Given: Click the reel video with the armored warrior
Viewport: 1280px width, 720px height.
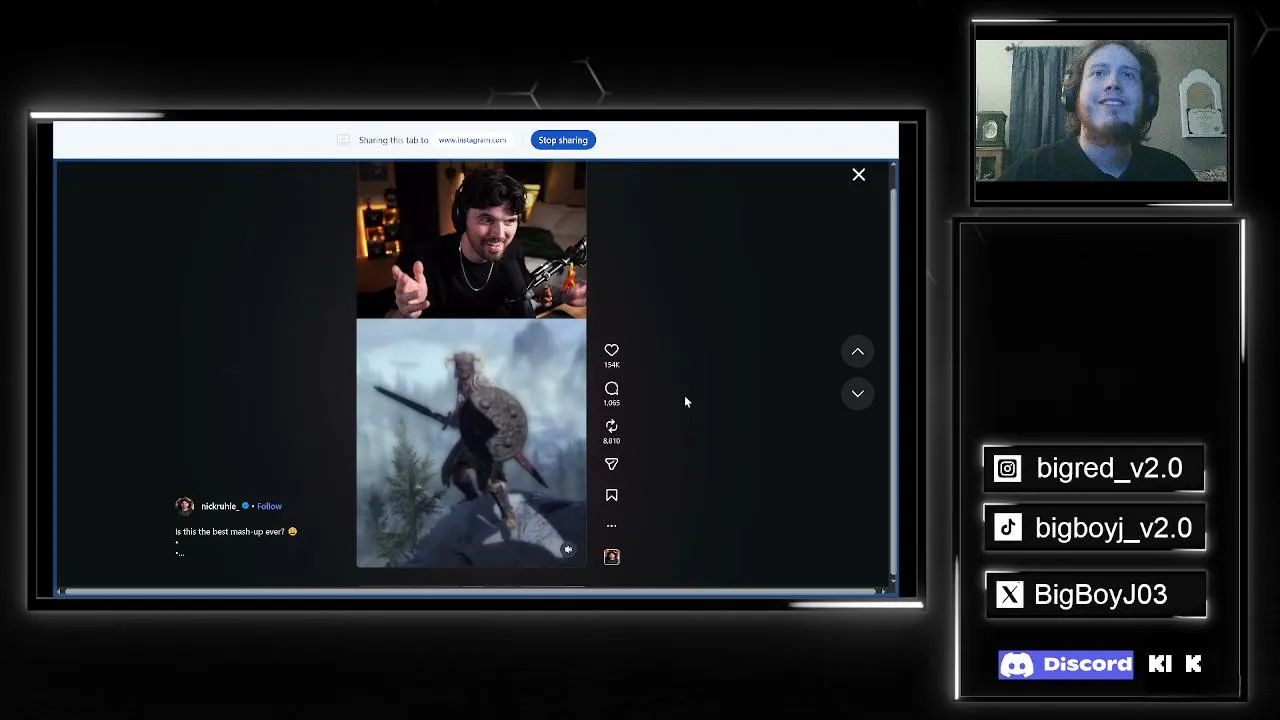Looking at the screenshot, I should point(471,443).
